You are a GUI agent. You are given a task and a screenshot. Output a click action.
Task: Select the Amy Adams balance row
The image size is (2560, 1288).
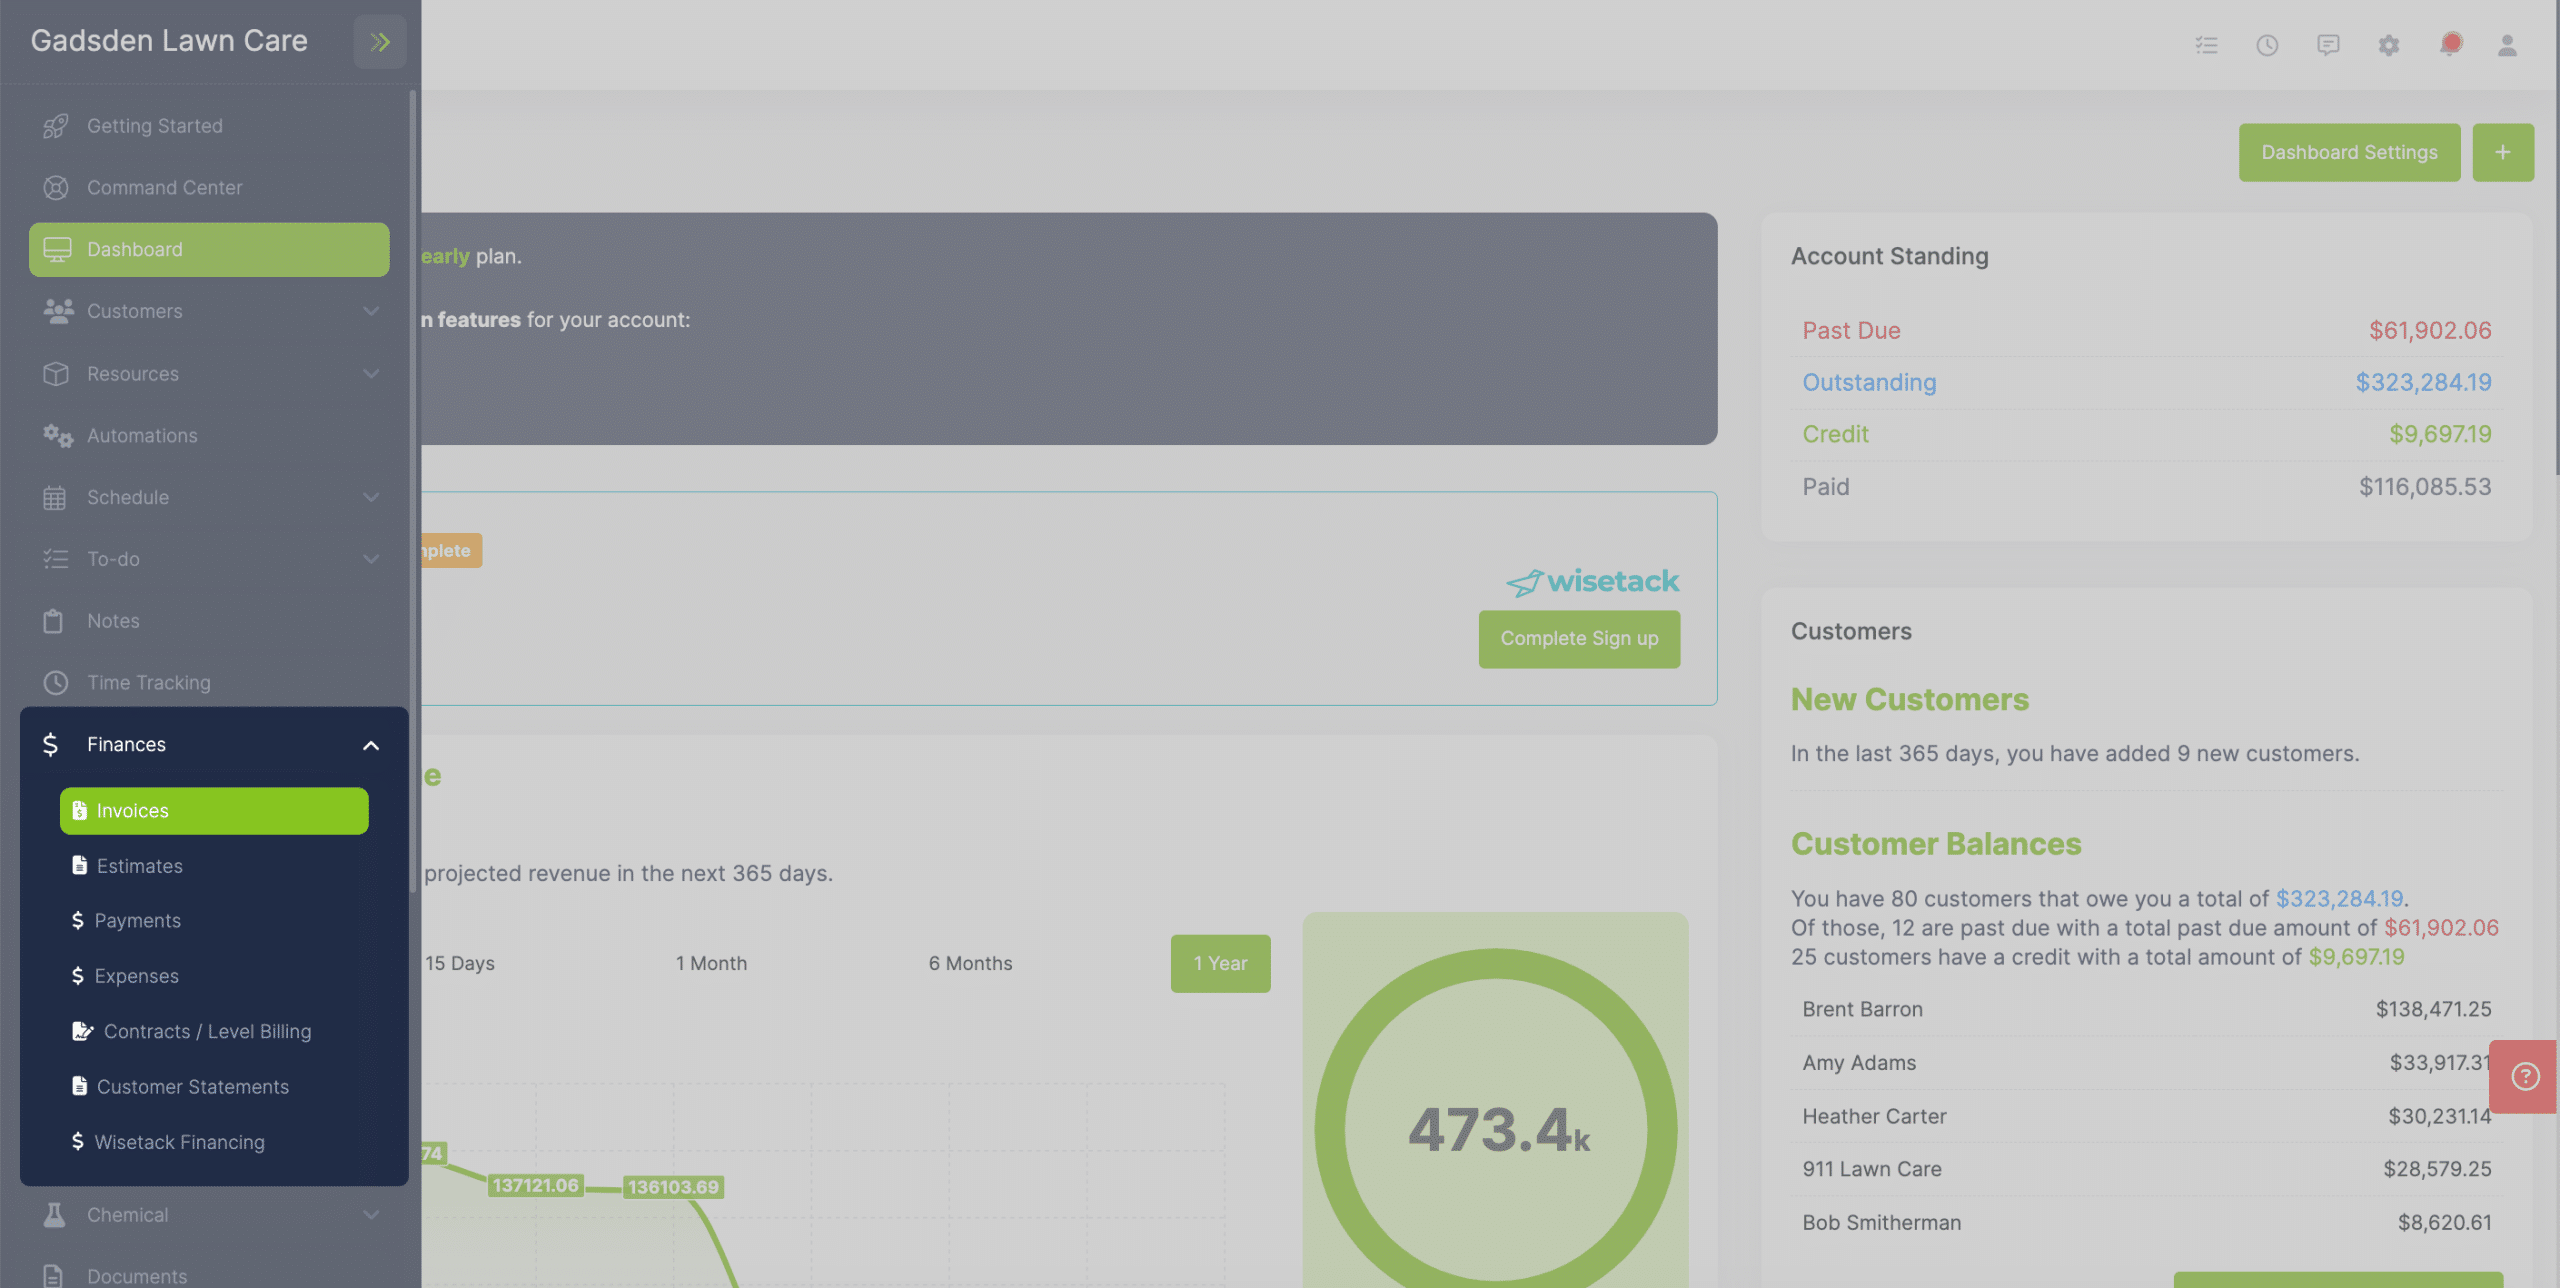click(2146, 1062)
